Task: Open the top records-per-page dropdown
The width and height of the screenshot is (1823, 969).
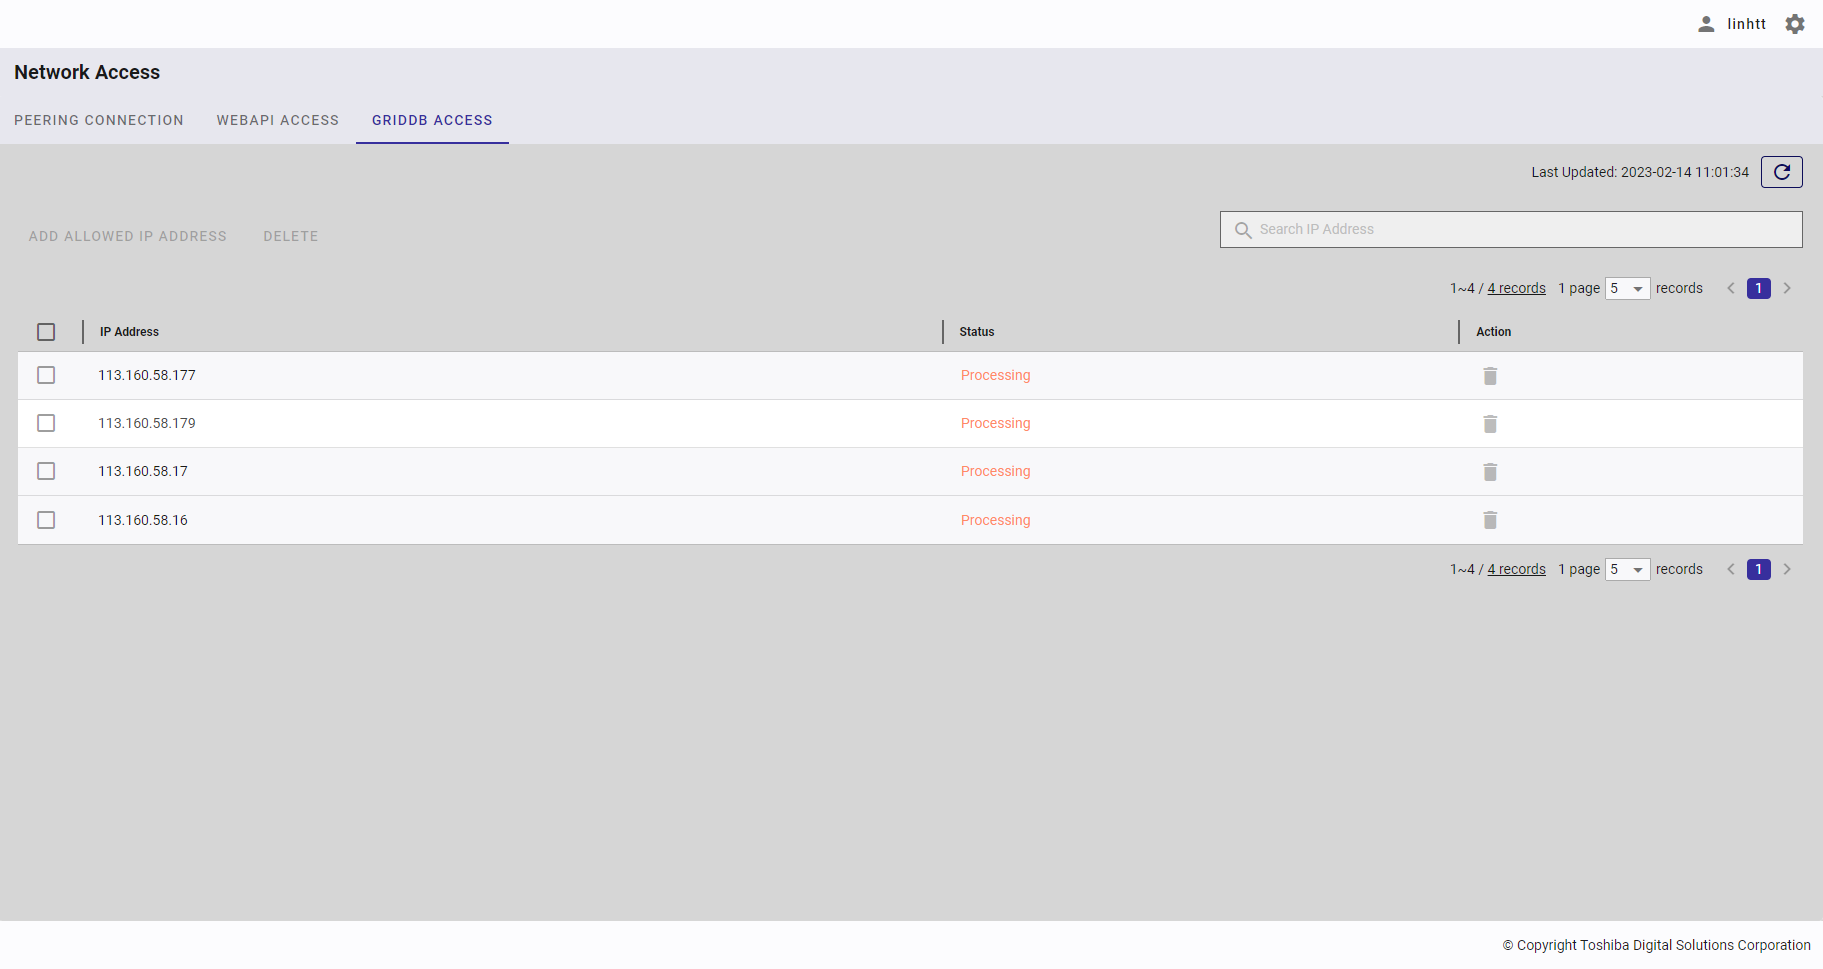Action: pyautogui.click(x=1627, y=289)
